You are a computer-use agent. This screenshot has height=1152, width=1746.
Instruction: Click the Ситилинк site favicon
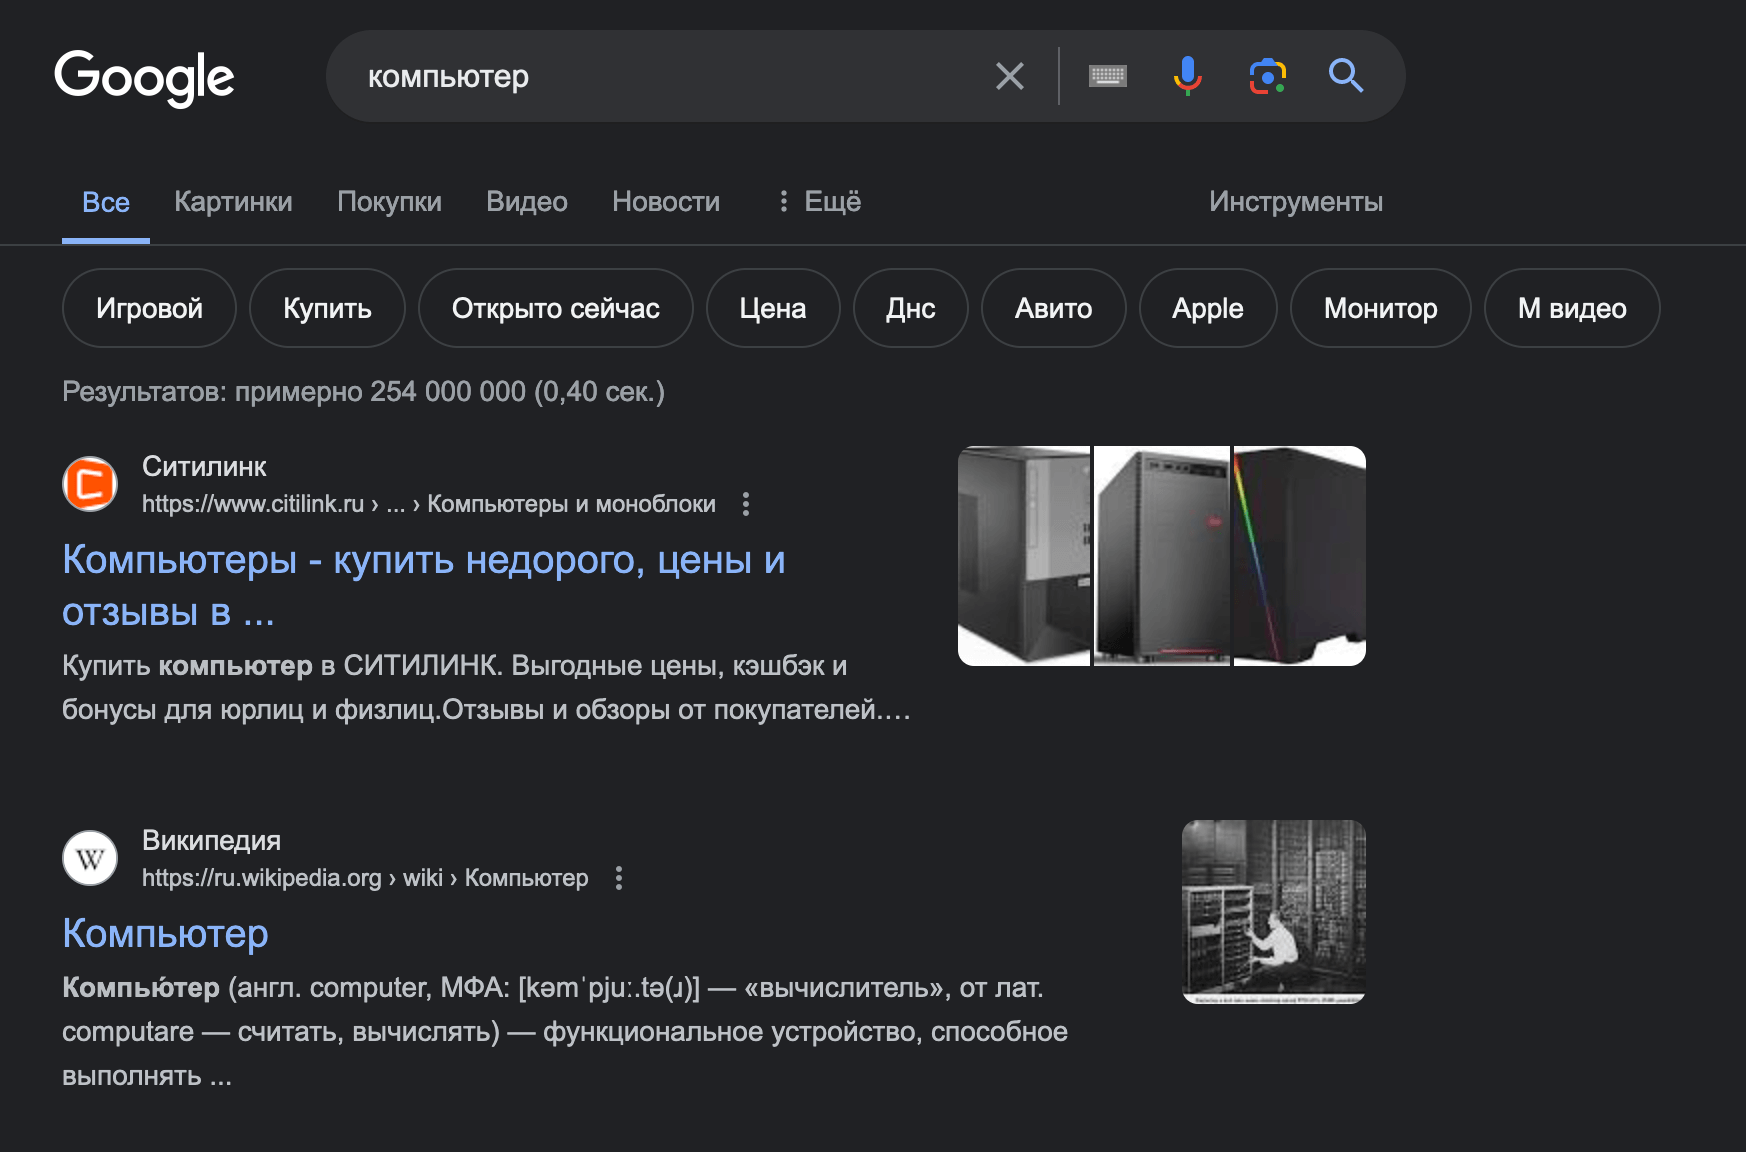(90, 484)
